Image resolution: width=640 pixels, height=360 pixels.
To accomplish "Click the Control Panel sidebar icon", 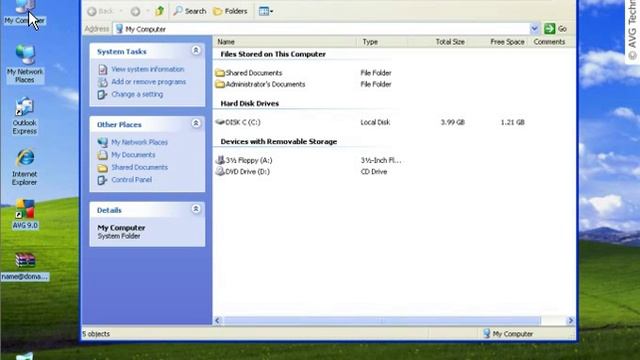I will [102, 180].
